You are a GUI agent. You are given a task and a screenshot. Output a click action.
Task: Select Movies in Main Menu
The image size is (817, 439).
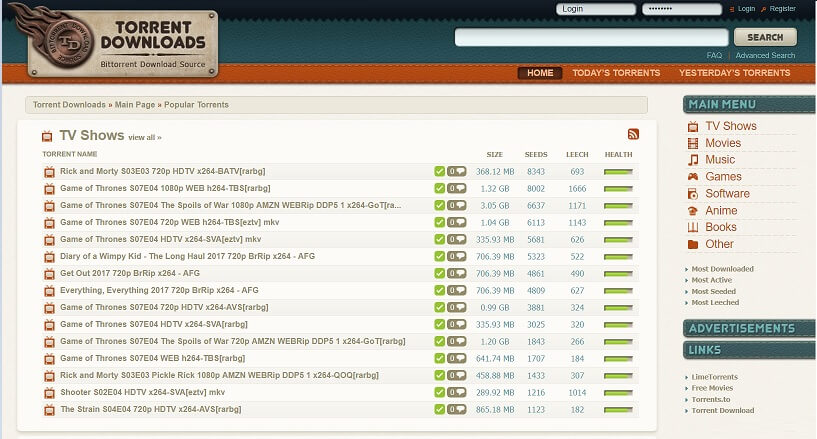[x=723, y=143]
